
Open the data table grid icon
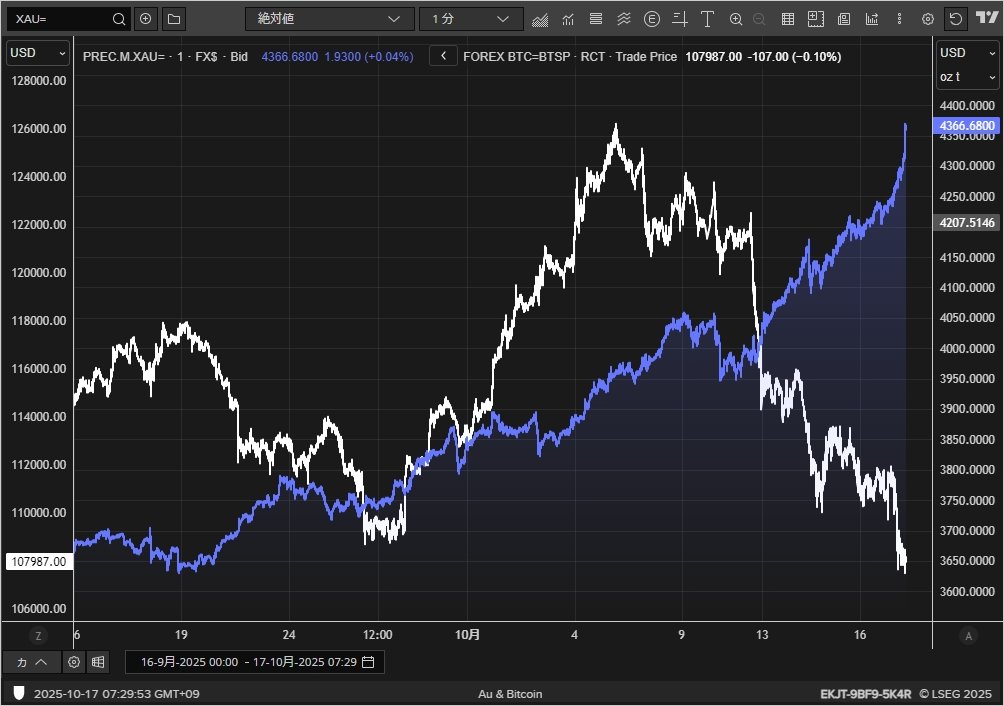point(788,19)
